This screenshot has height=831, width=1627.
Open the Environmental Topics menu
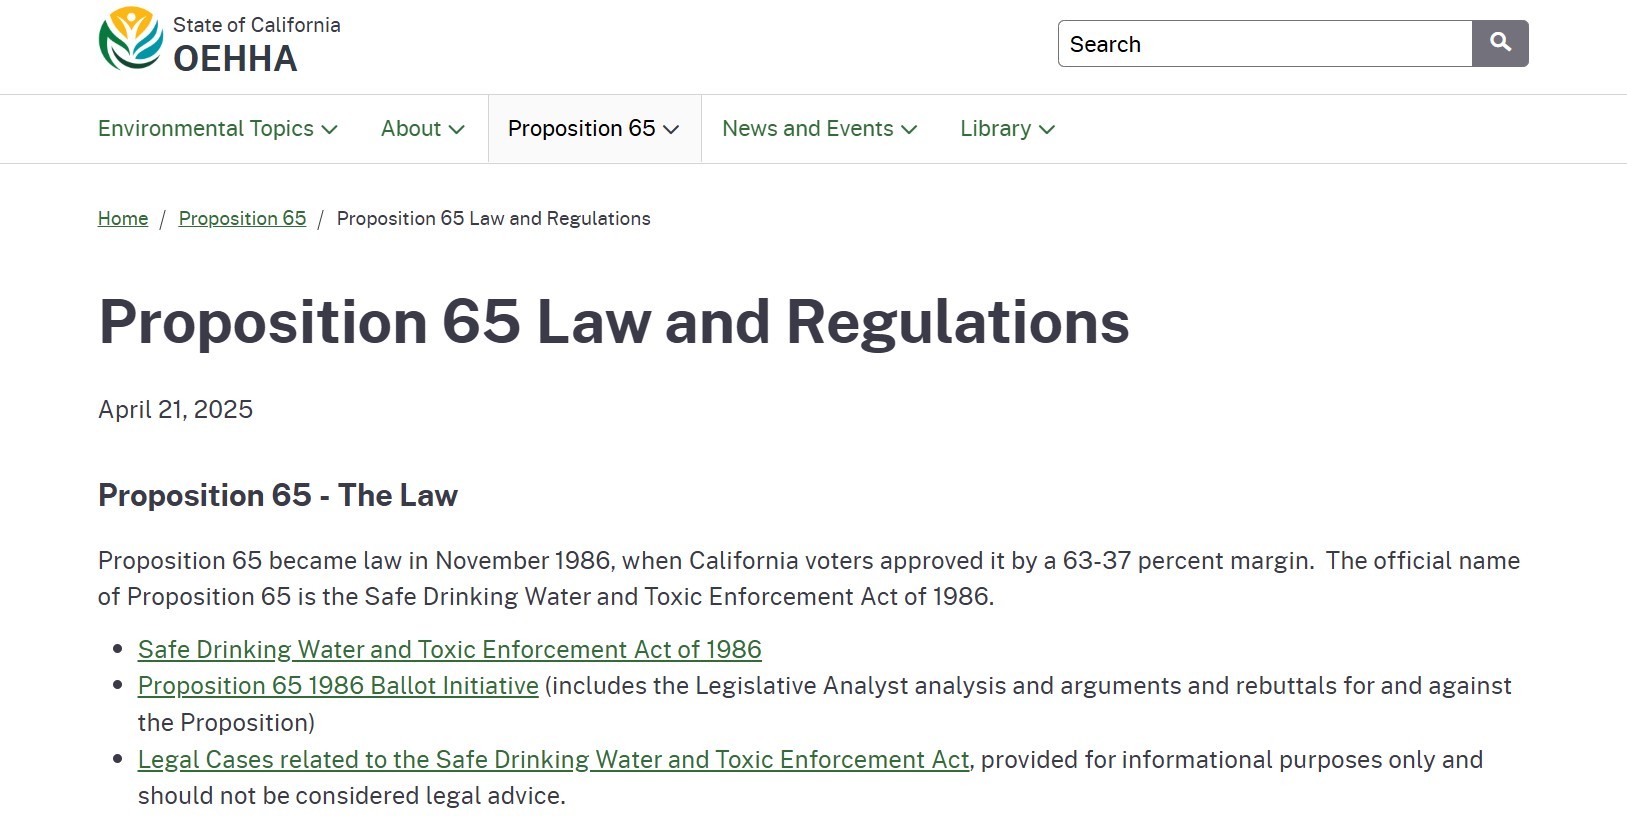(206, 129)
